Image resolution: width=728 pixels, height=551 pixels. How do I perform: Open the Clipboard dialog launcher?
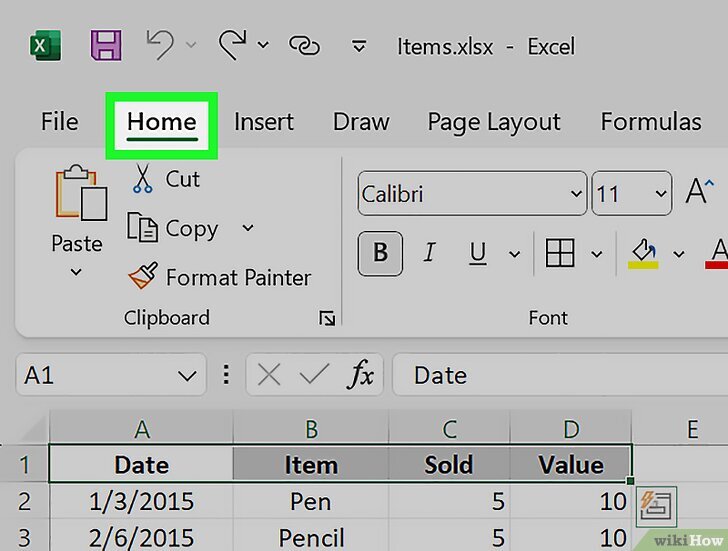[x=326, y=318]
